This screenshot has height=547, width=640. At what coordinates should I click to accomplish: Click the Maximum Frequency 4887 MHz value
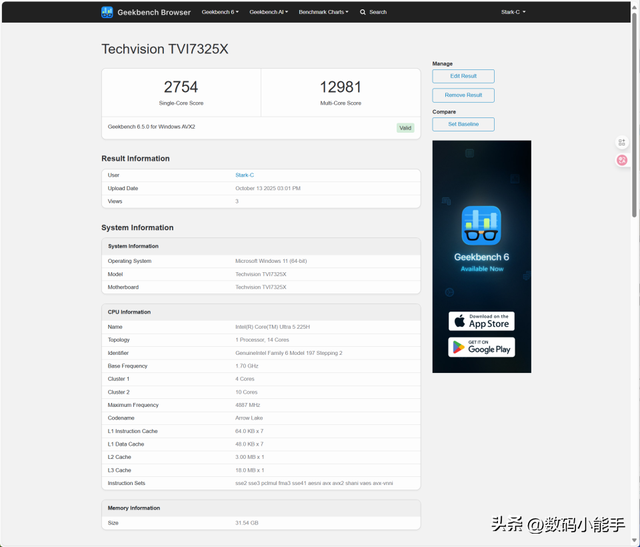(247, 405)
